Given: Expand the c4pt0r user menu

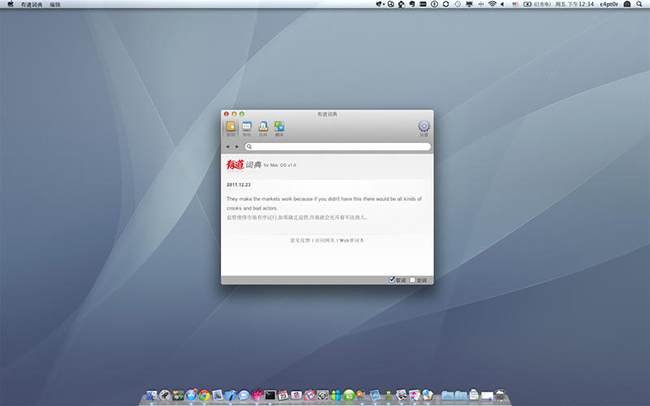Looking at the screenshot, I should pyautogui.click(x=611, y=5).
